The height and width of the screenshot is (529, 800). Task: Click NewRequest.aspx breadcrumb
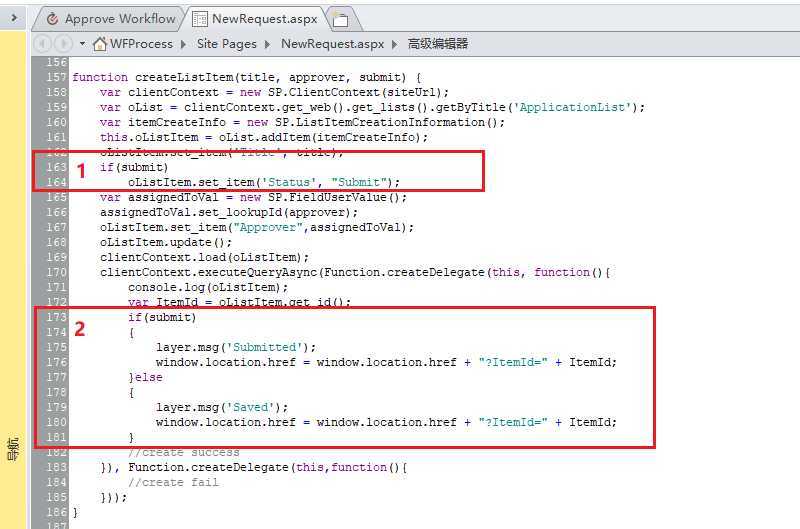click(333, 44)
